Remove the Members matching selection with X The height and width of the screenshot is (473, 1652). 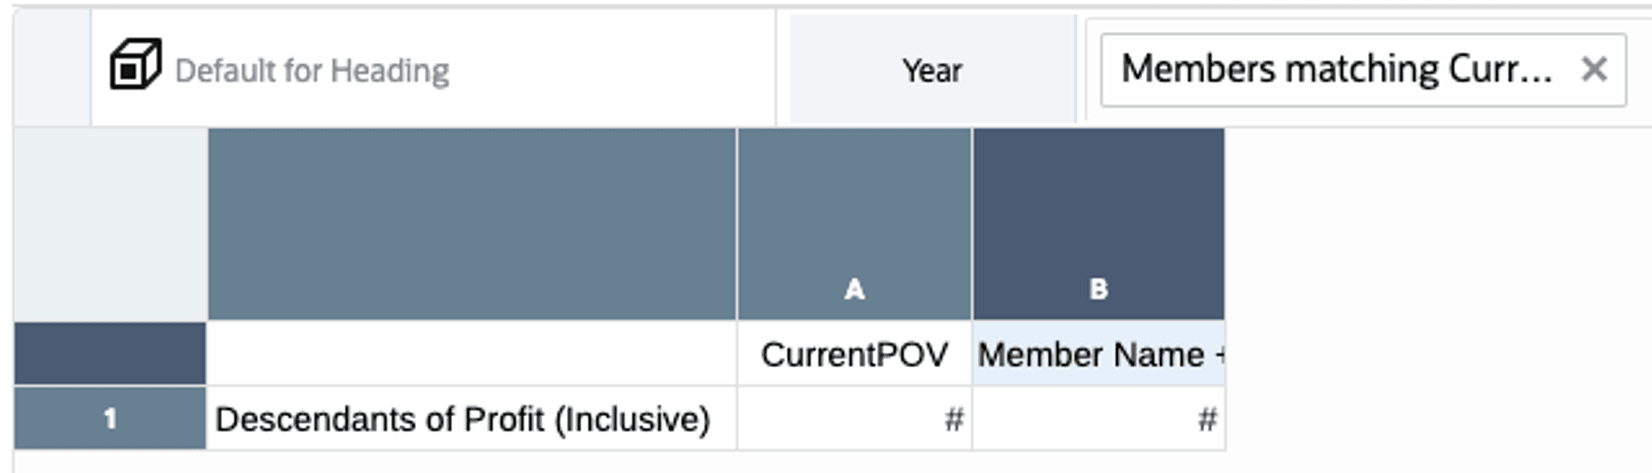(x=1593, y=69)
